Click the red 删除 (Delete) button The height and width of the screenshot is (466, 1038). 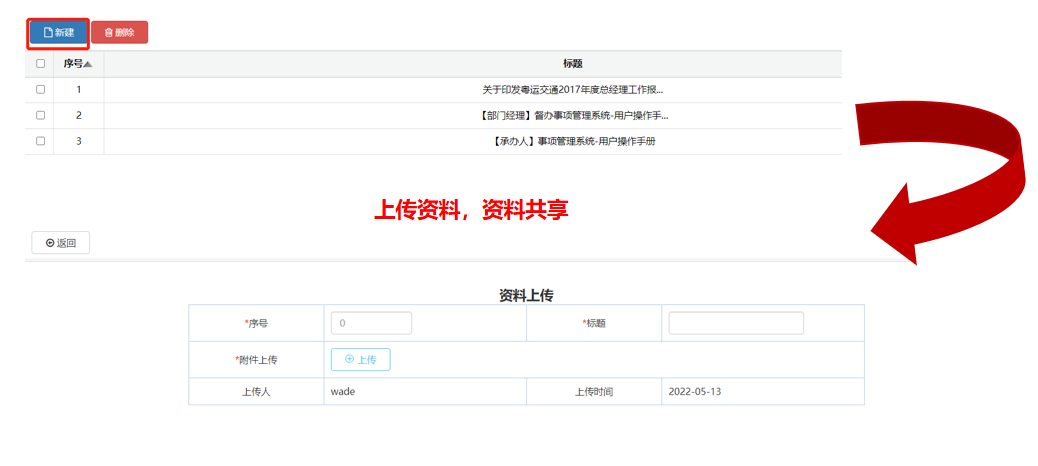click(119, 33)
